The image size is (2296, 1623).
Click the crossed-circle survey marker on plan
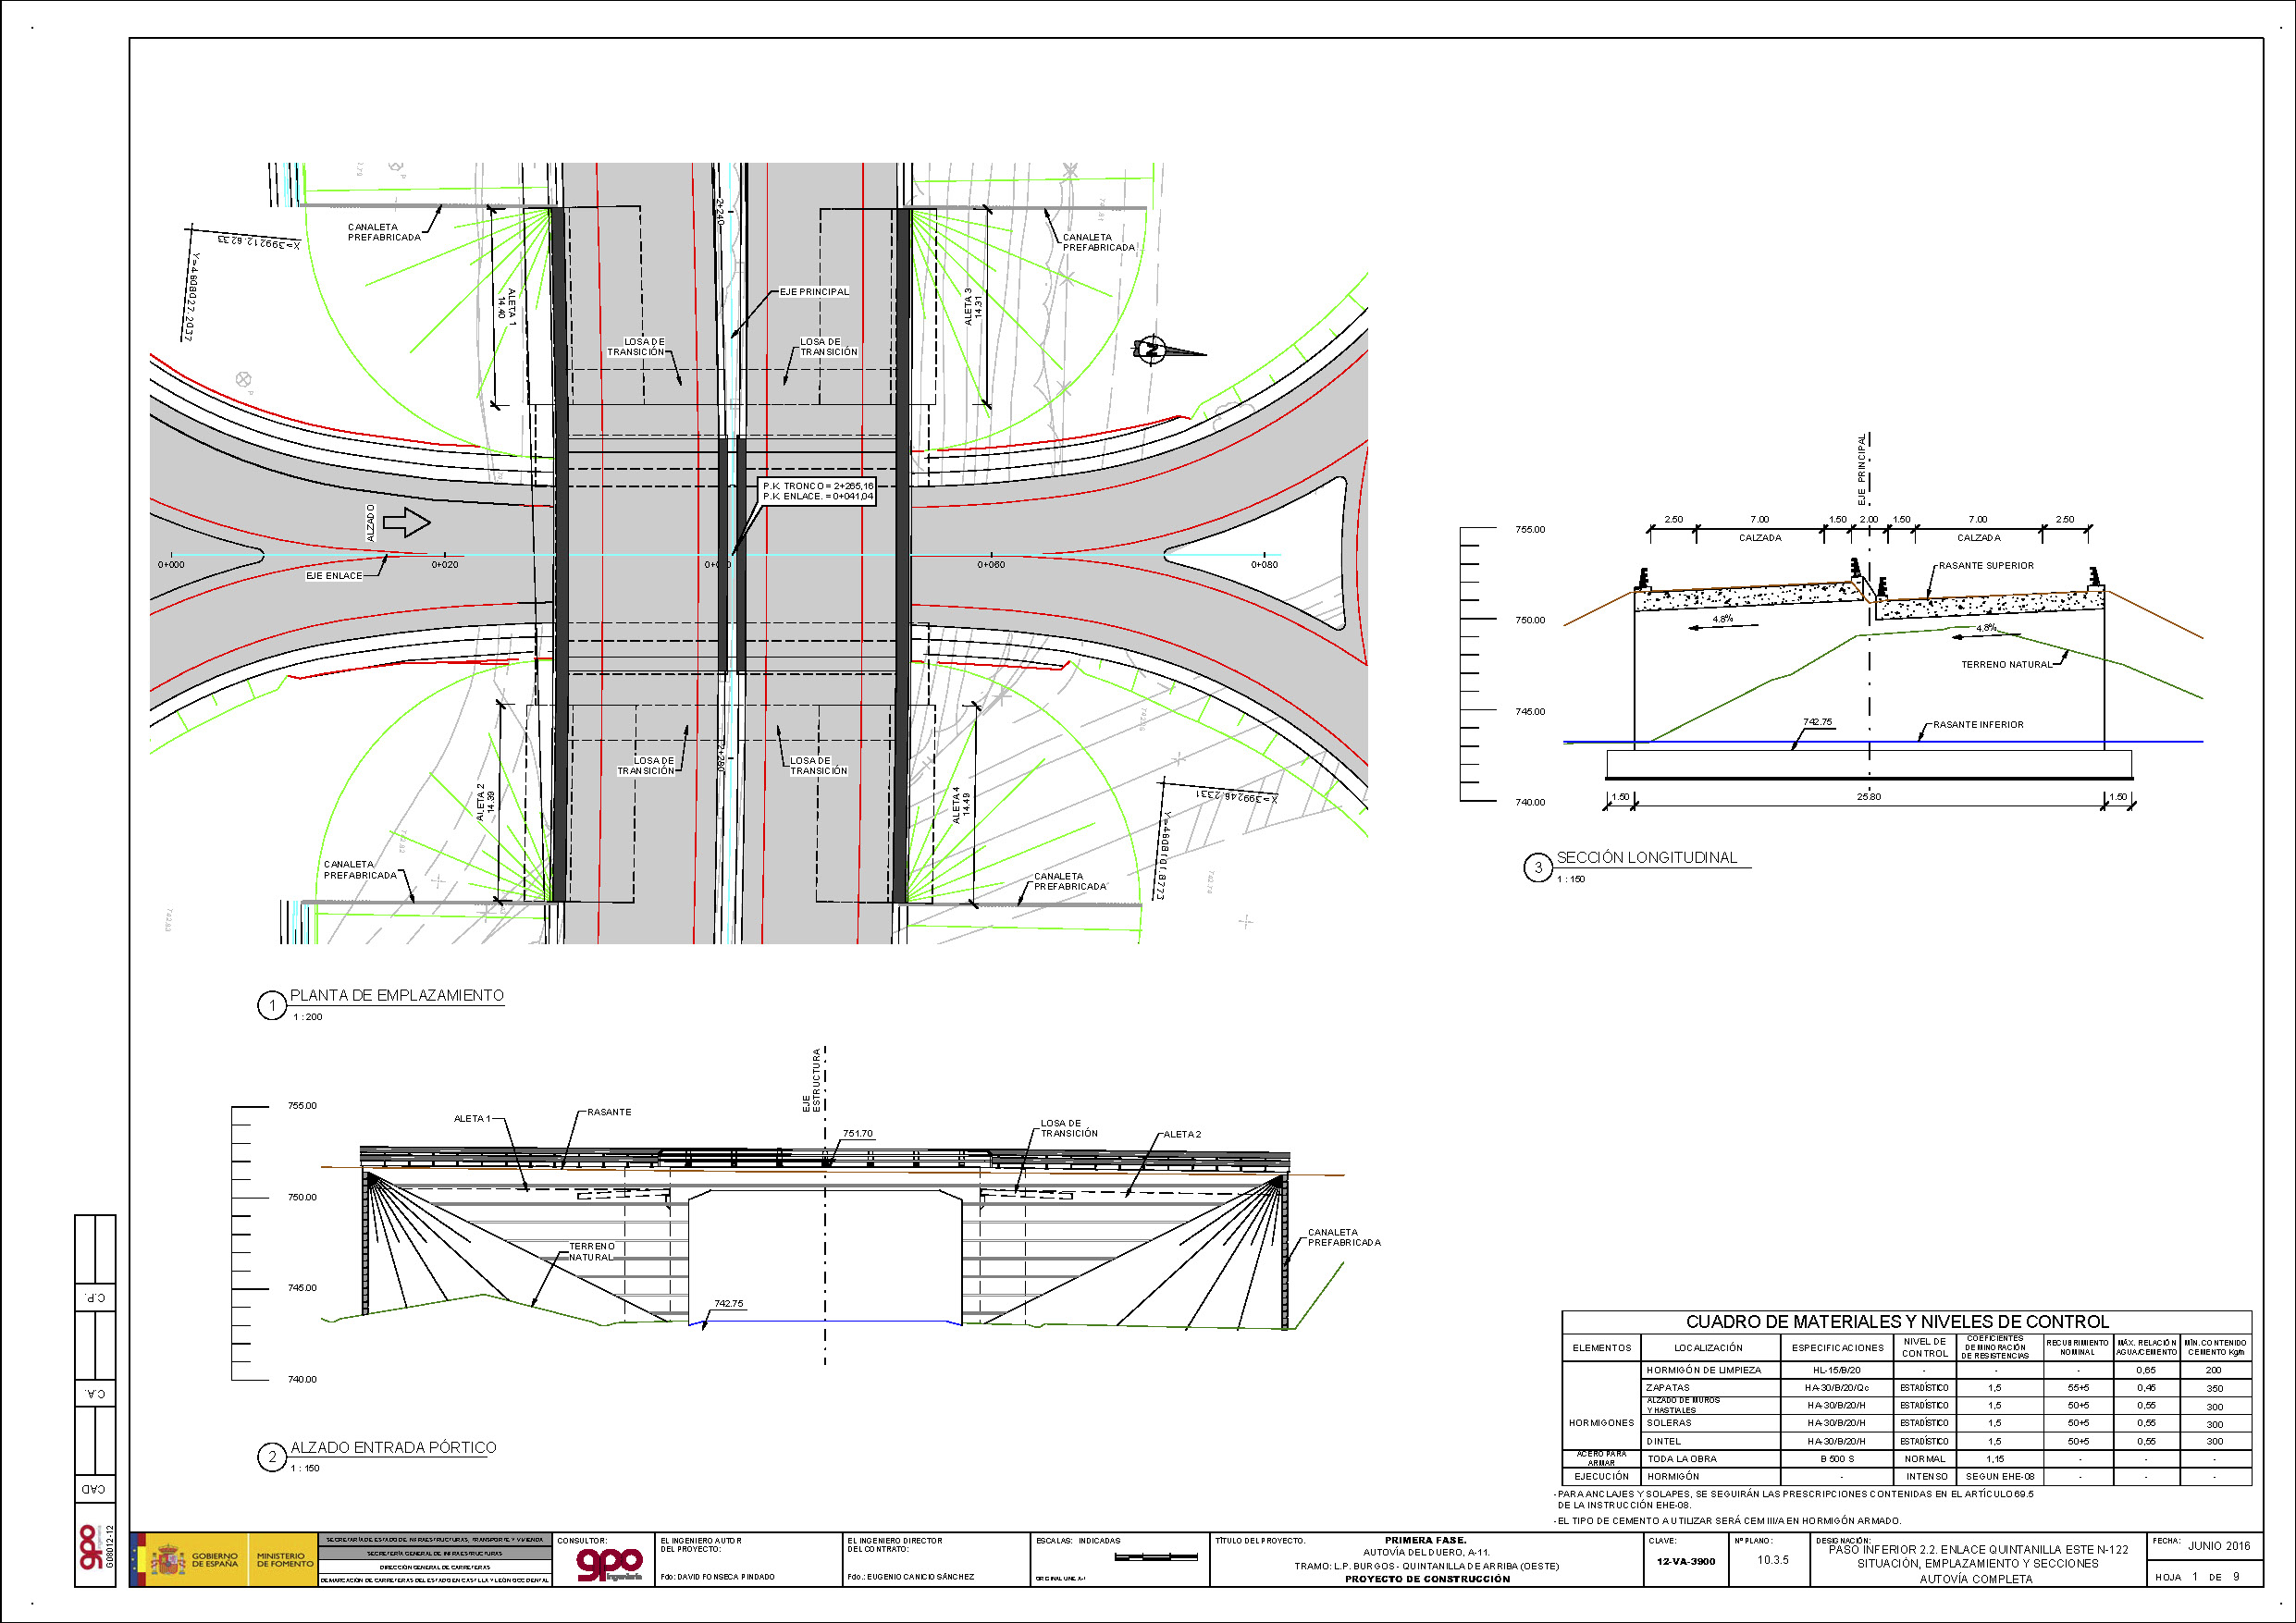(x=243, y=379)
